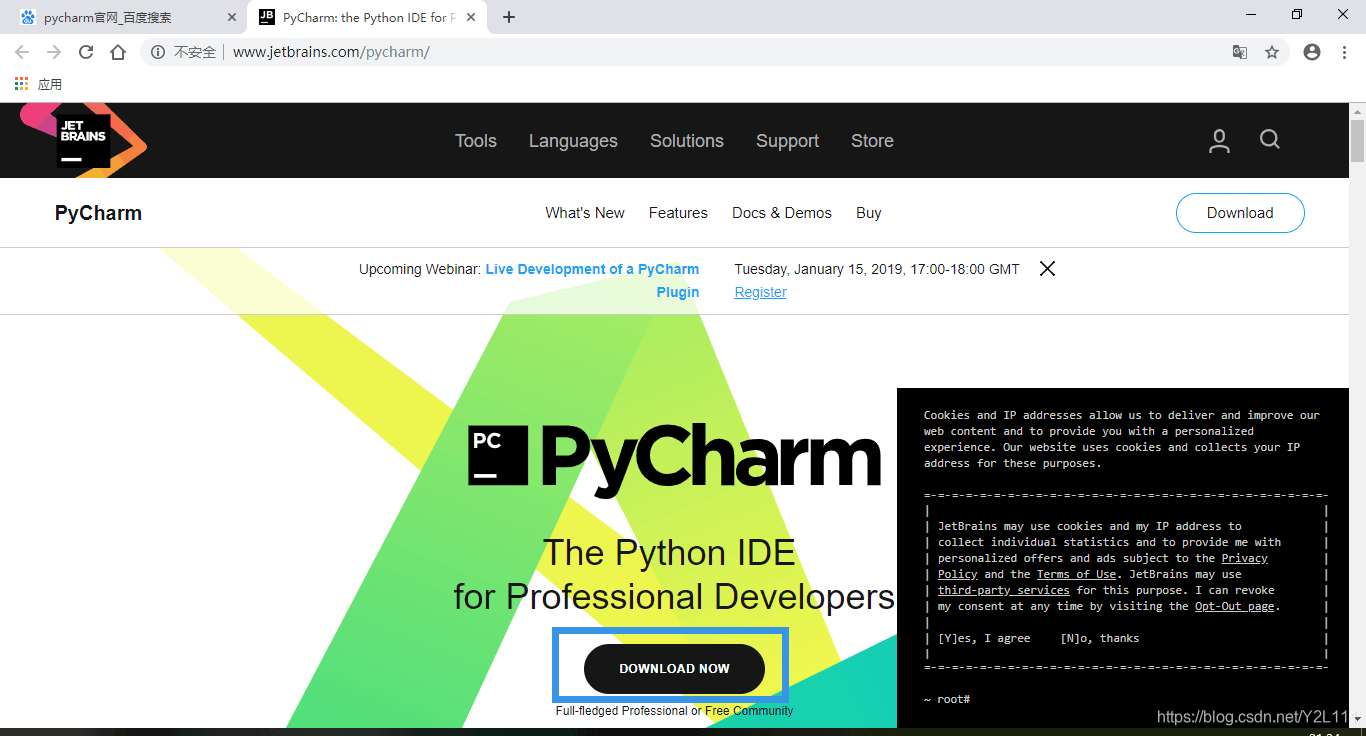Click the PyCharm product name heading
The height and width of the screenshot is (736, 1366).
tap(98, 213)
